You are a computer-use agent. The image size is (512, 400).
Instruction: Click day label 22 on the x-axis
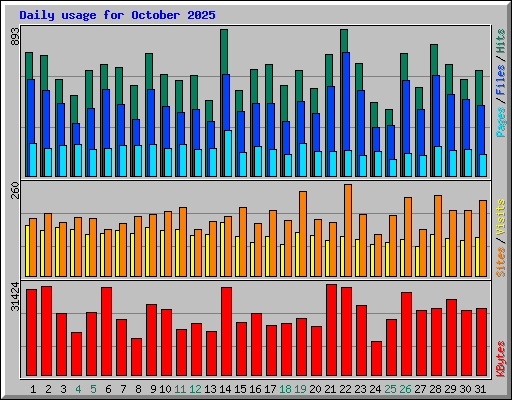[345, 389]
